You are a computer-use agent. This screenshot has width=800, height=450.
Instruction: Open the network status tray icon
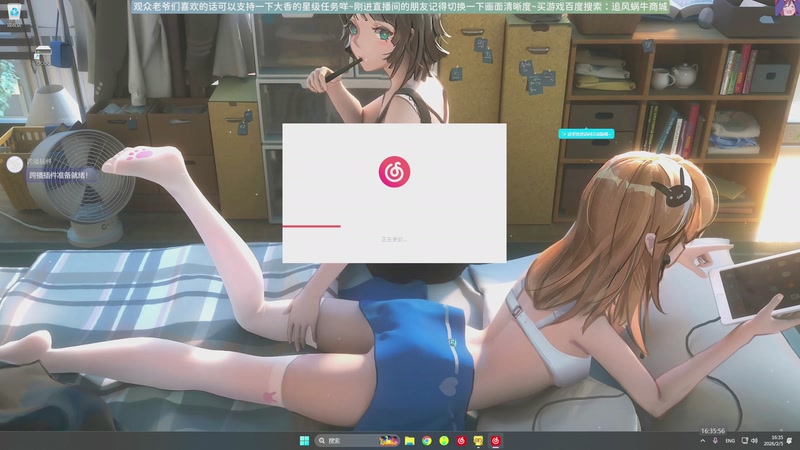coord(744,441)
